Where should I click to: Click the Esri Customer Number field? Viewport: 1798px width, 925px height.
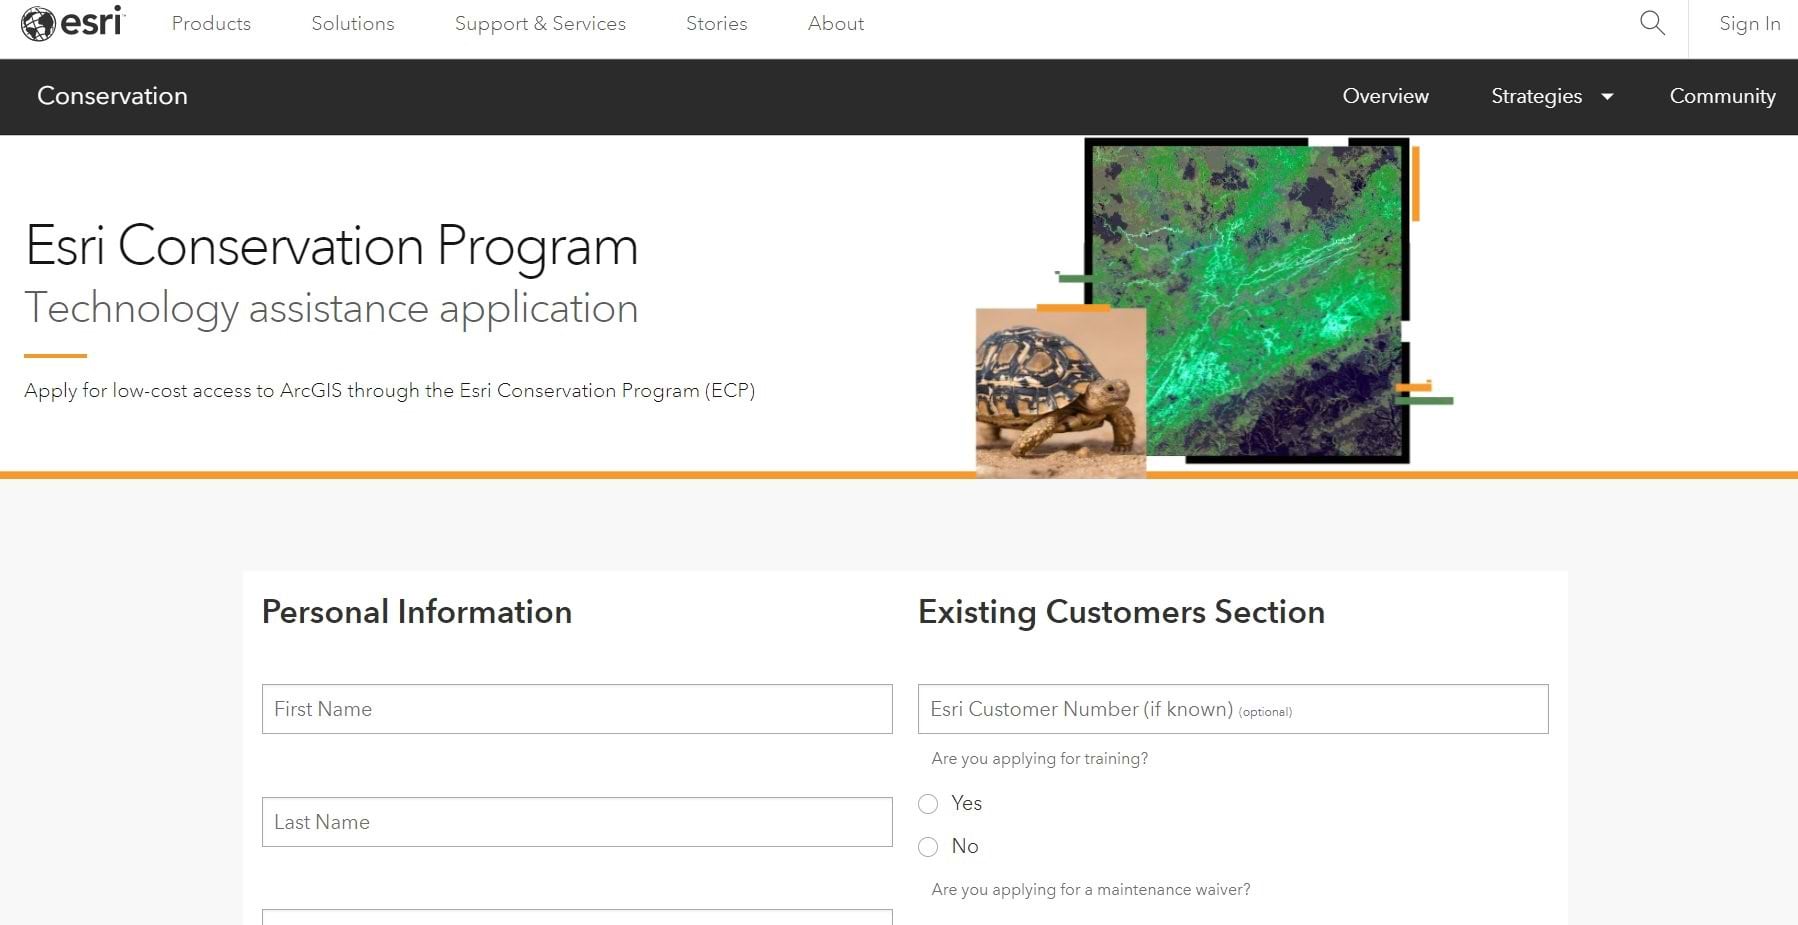[1233, 709]
